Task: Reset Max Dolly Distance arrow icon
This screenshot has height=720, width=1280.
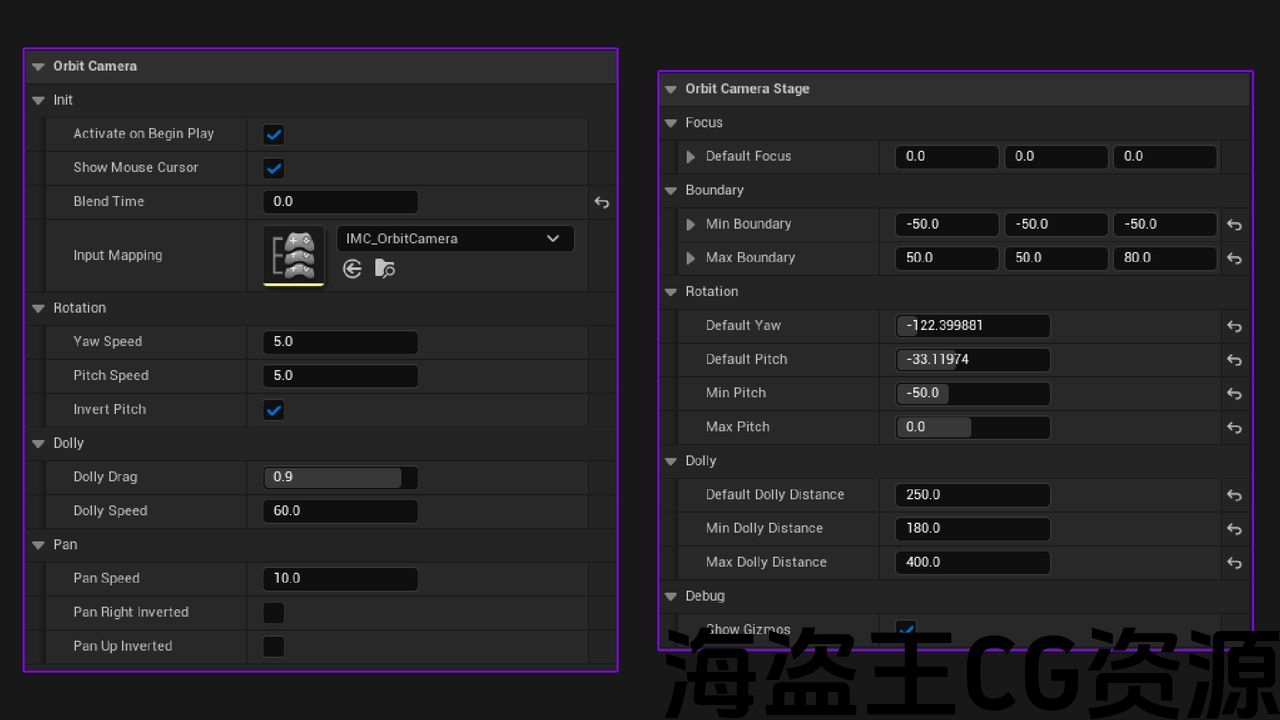Action: [x=1234, y=563]
